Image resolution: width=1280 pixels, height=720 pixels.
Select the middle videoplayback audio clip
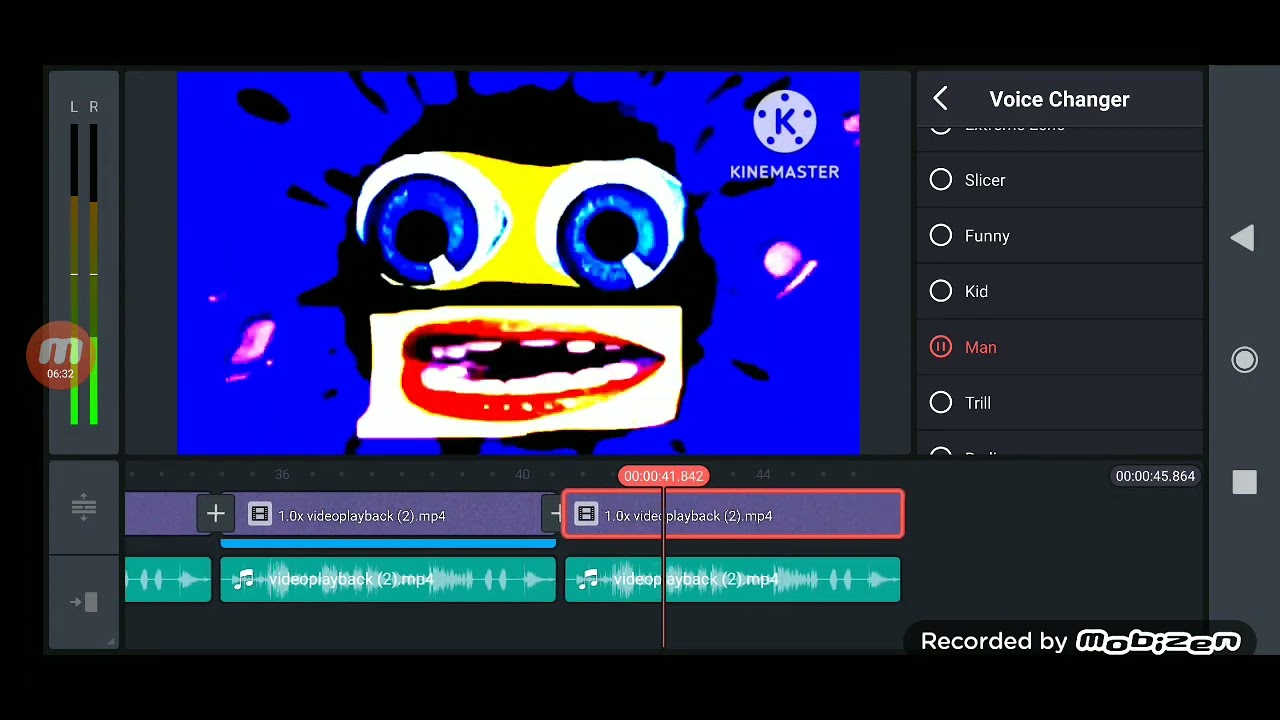[x=388, y=580]
